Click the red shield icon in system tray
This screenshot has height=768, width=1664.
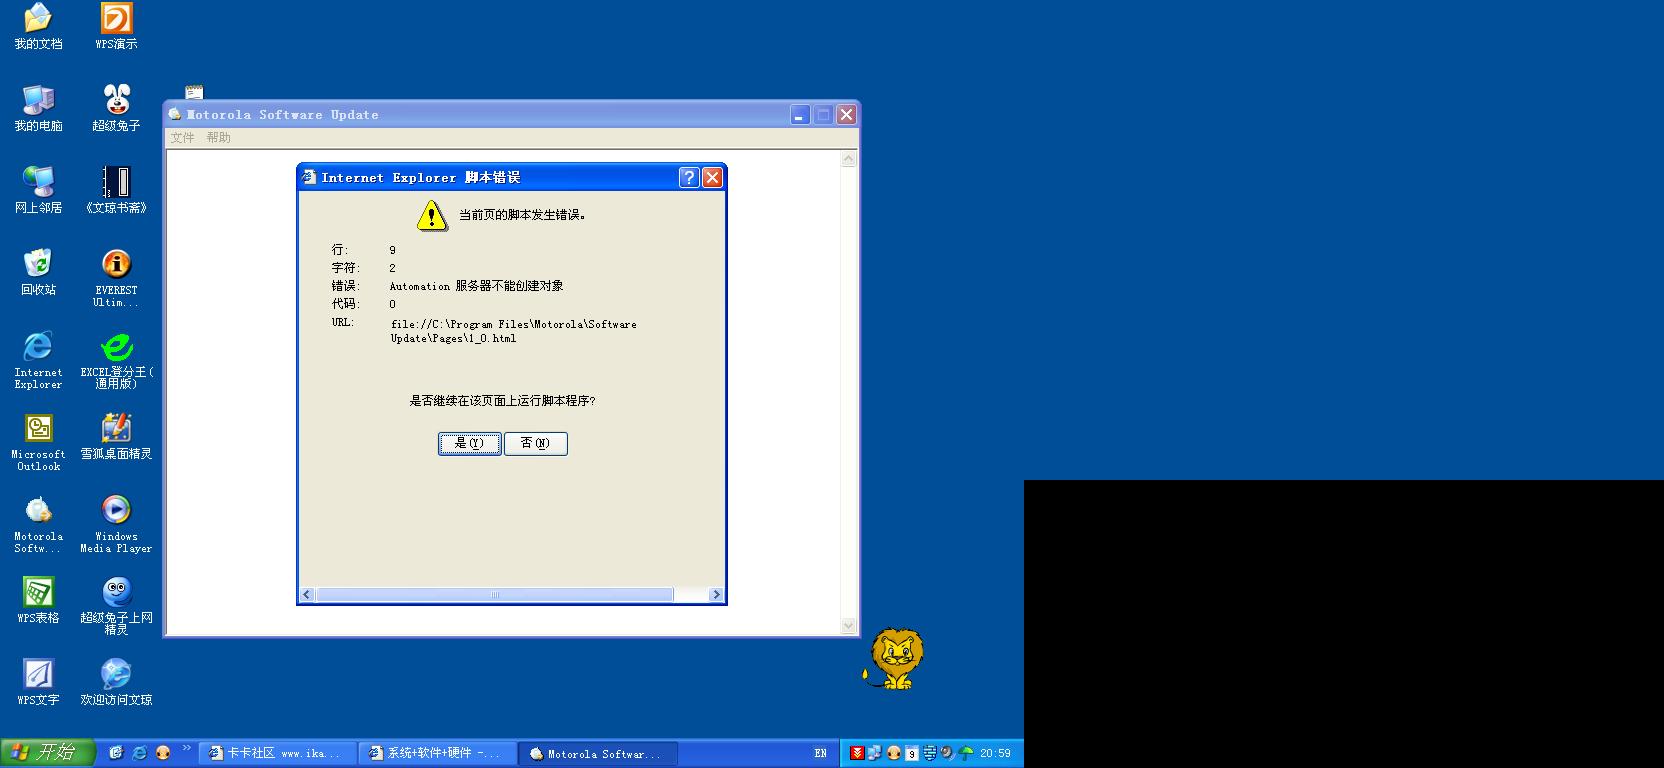click(x=857, y=753)
